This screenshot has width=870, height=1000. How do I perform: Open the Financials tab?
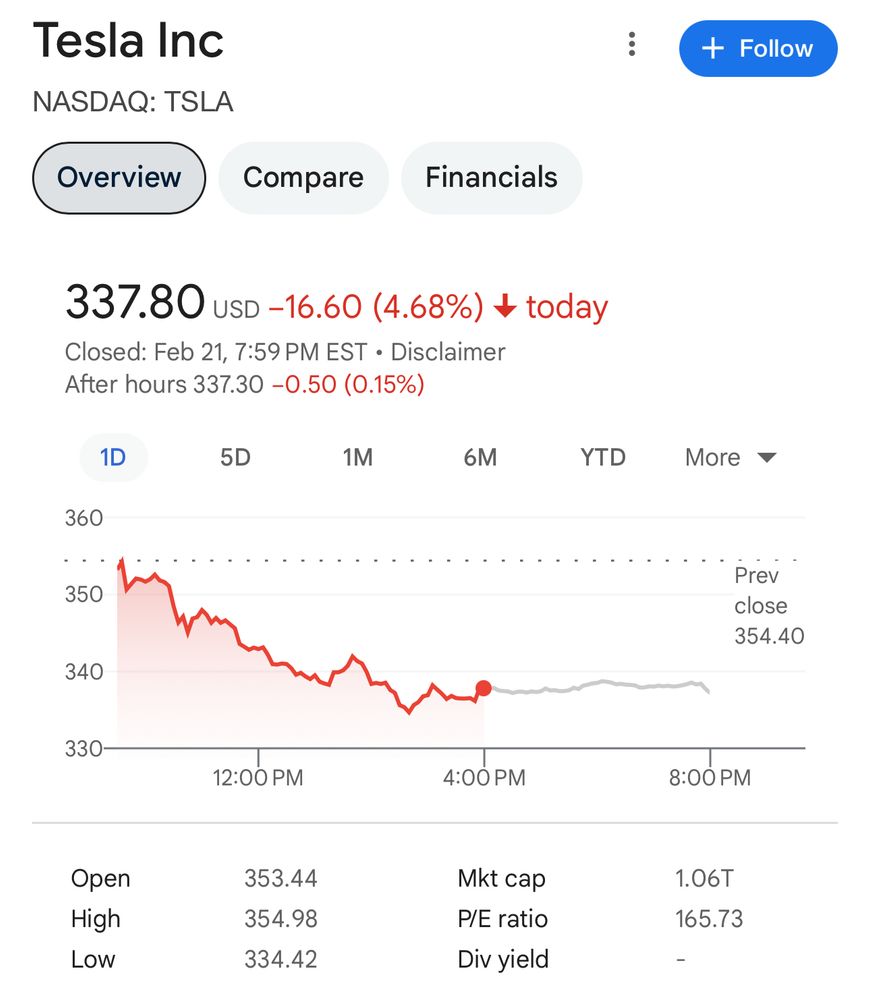tap(491, 178)
